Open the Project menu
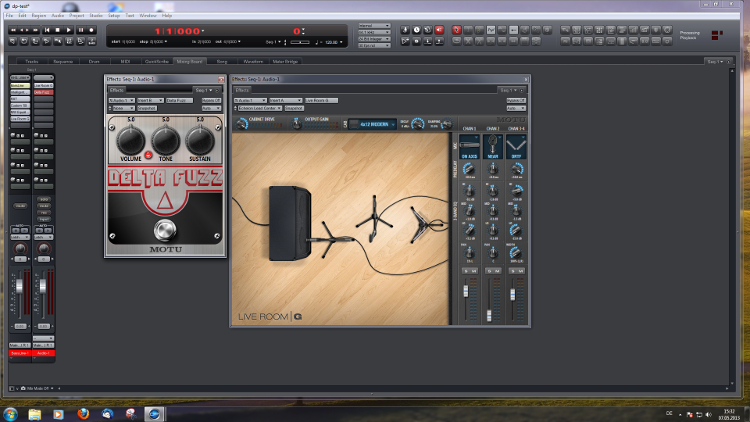The height and width of the screenshot is (422, 750). [77, 15]
